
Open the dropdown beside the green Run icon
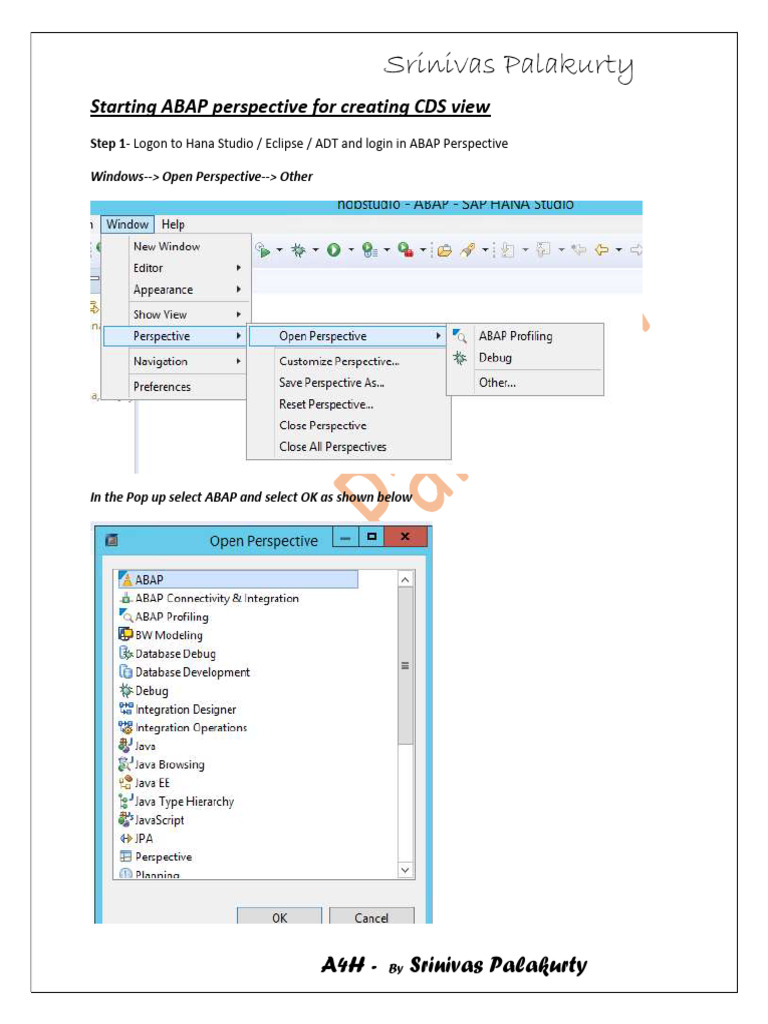coord(351,249)
